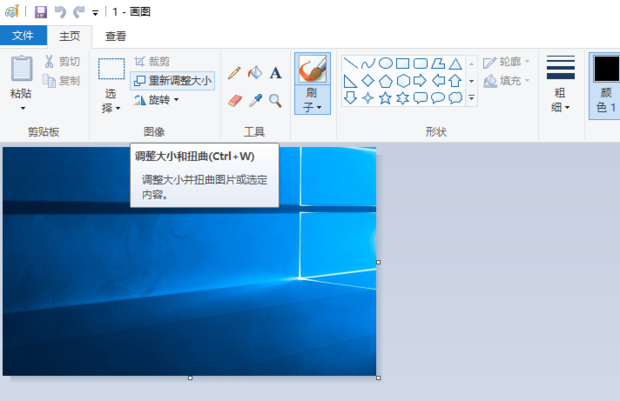Click the shapes gallery scroll up arrow
The height and width of the screenshot is (401, 620).
(471, 63)
